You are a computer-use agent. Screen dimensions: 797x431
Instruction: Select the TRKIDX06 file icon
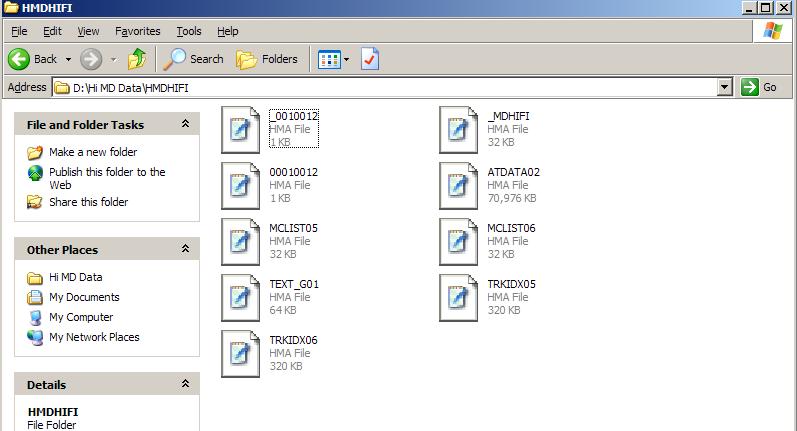point(240,354)
